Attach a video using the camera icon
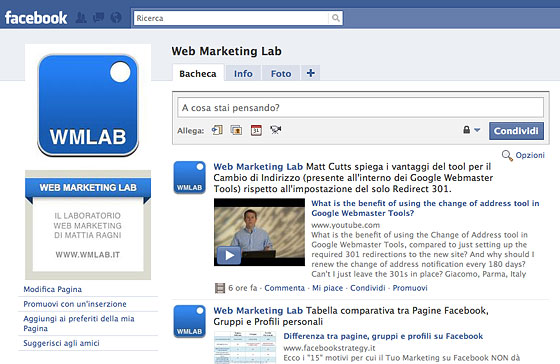Screen dimensions: 560x364 point(275,130)
